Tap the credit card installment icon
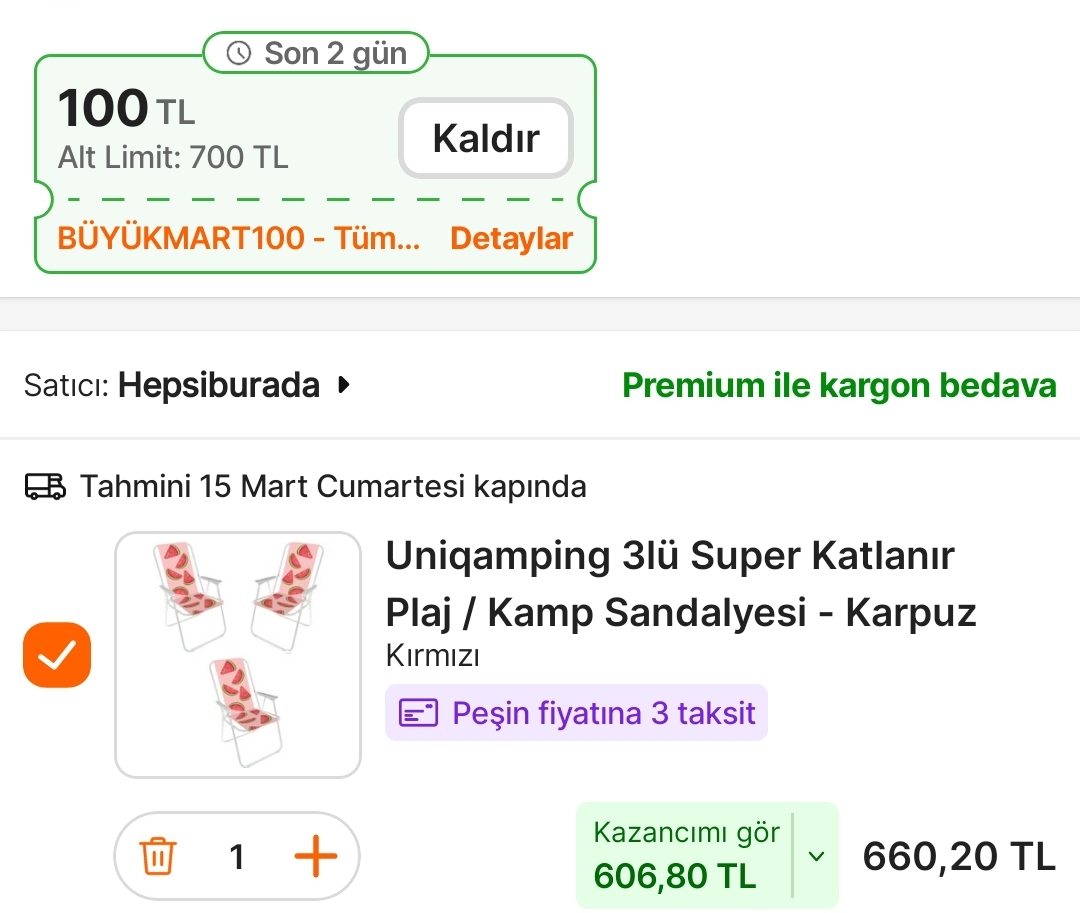 (x=418, y=713)
